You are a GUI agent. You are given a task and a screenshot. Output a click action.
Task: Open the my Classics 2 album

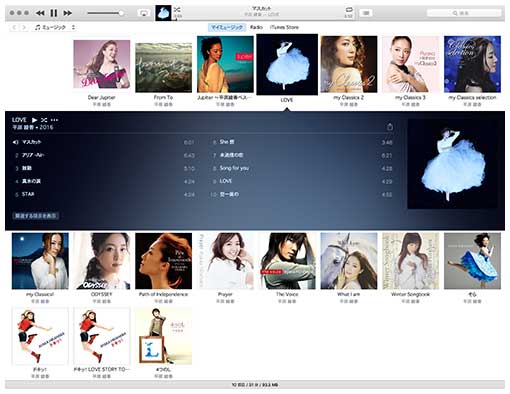[349, 64]
